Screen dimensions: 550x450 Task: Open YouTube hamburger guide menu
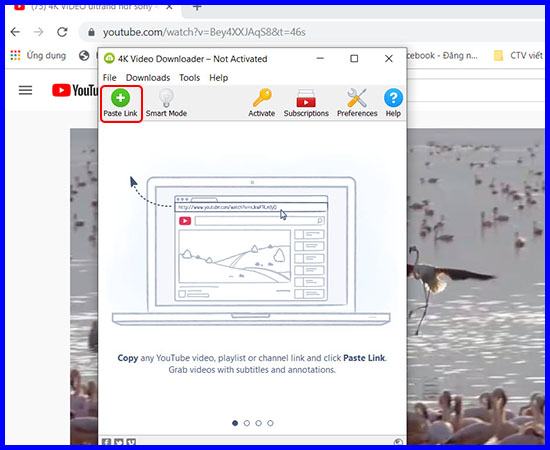(x=25, y=90)
